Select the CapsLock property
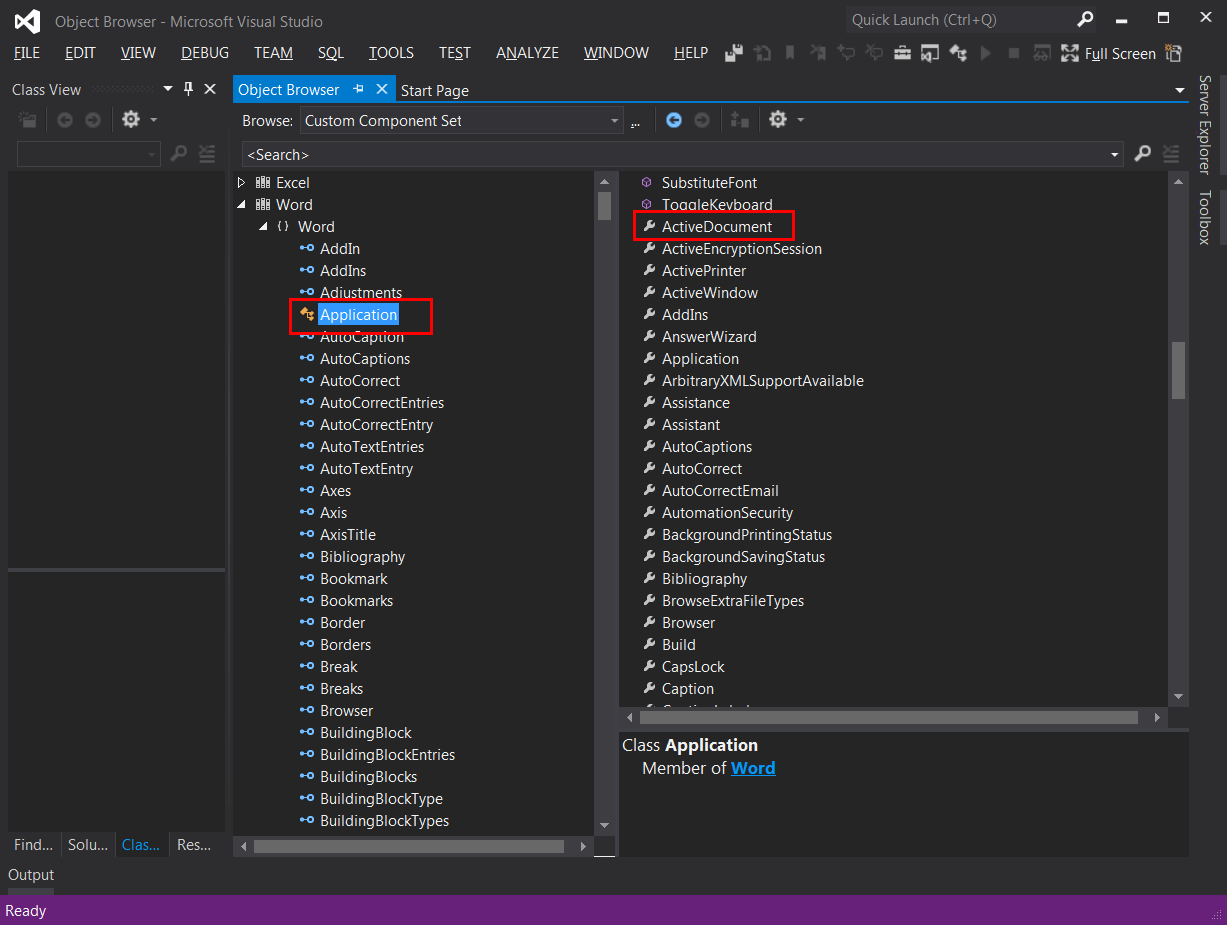The height and width of the screenshot is (925, 1227). point(693,667)
